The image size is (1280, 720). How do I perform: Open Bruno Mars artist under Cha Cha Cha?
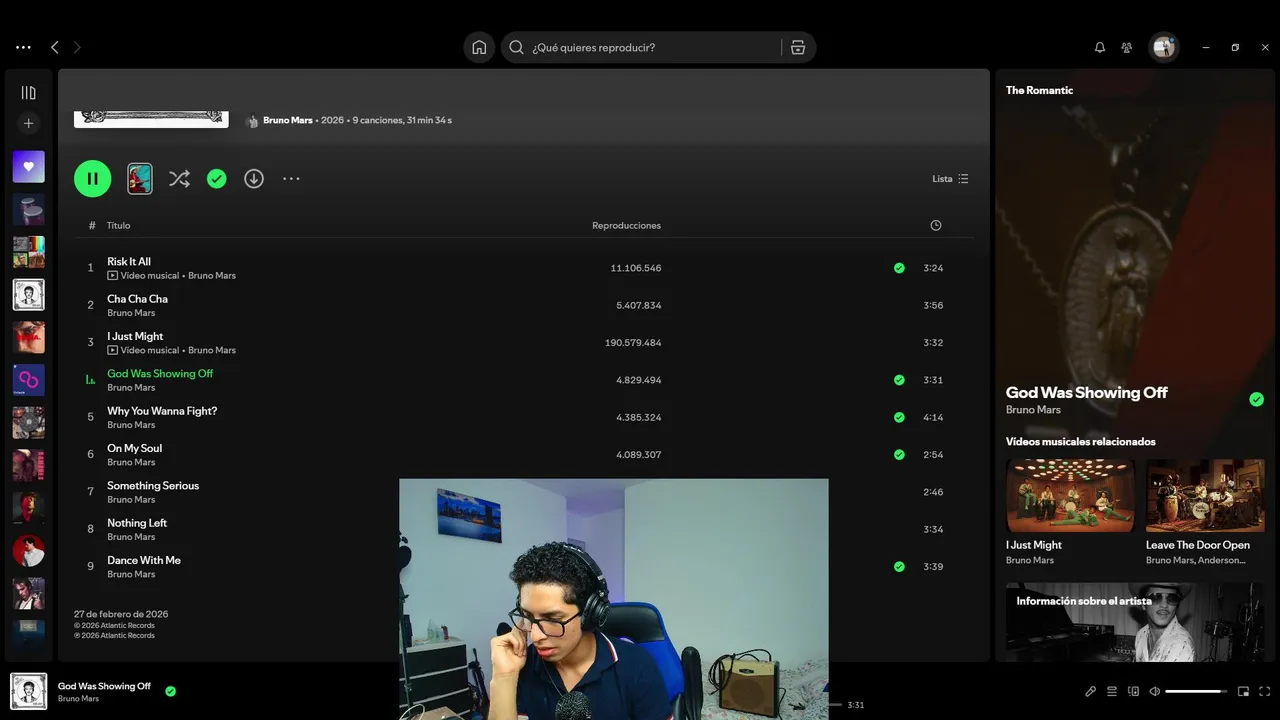[x=131, y=313]
